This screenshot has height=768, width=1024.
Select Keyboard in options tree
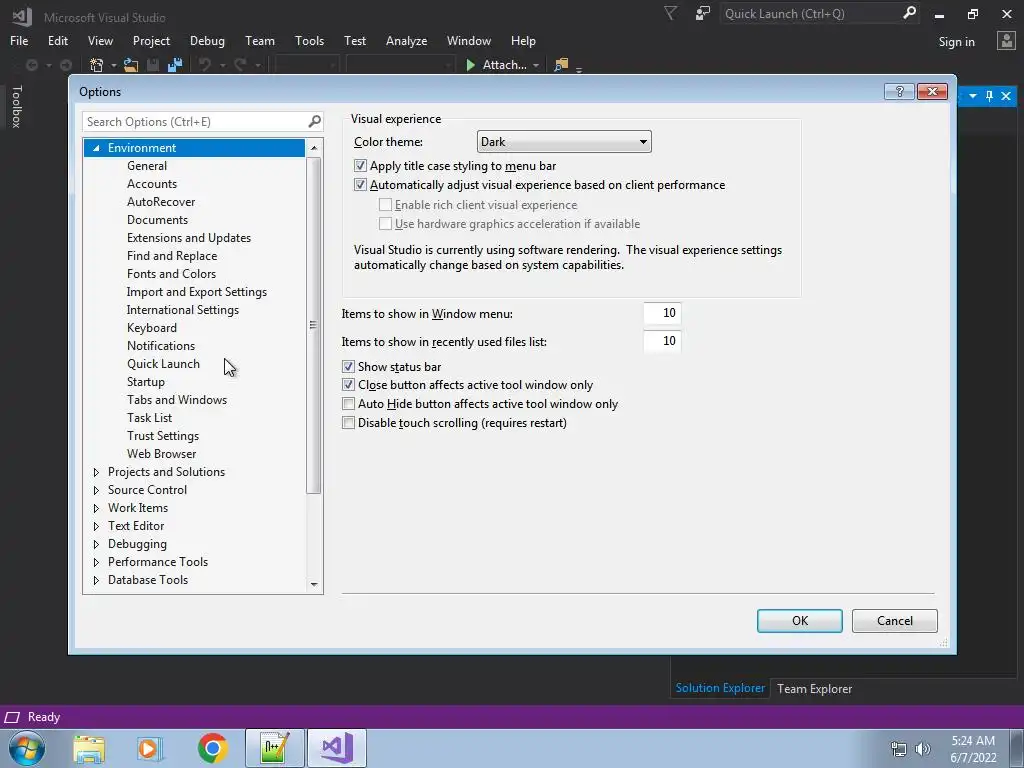click(152, 328)
